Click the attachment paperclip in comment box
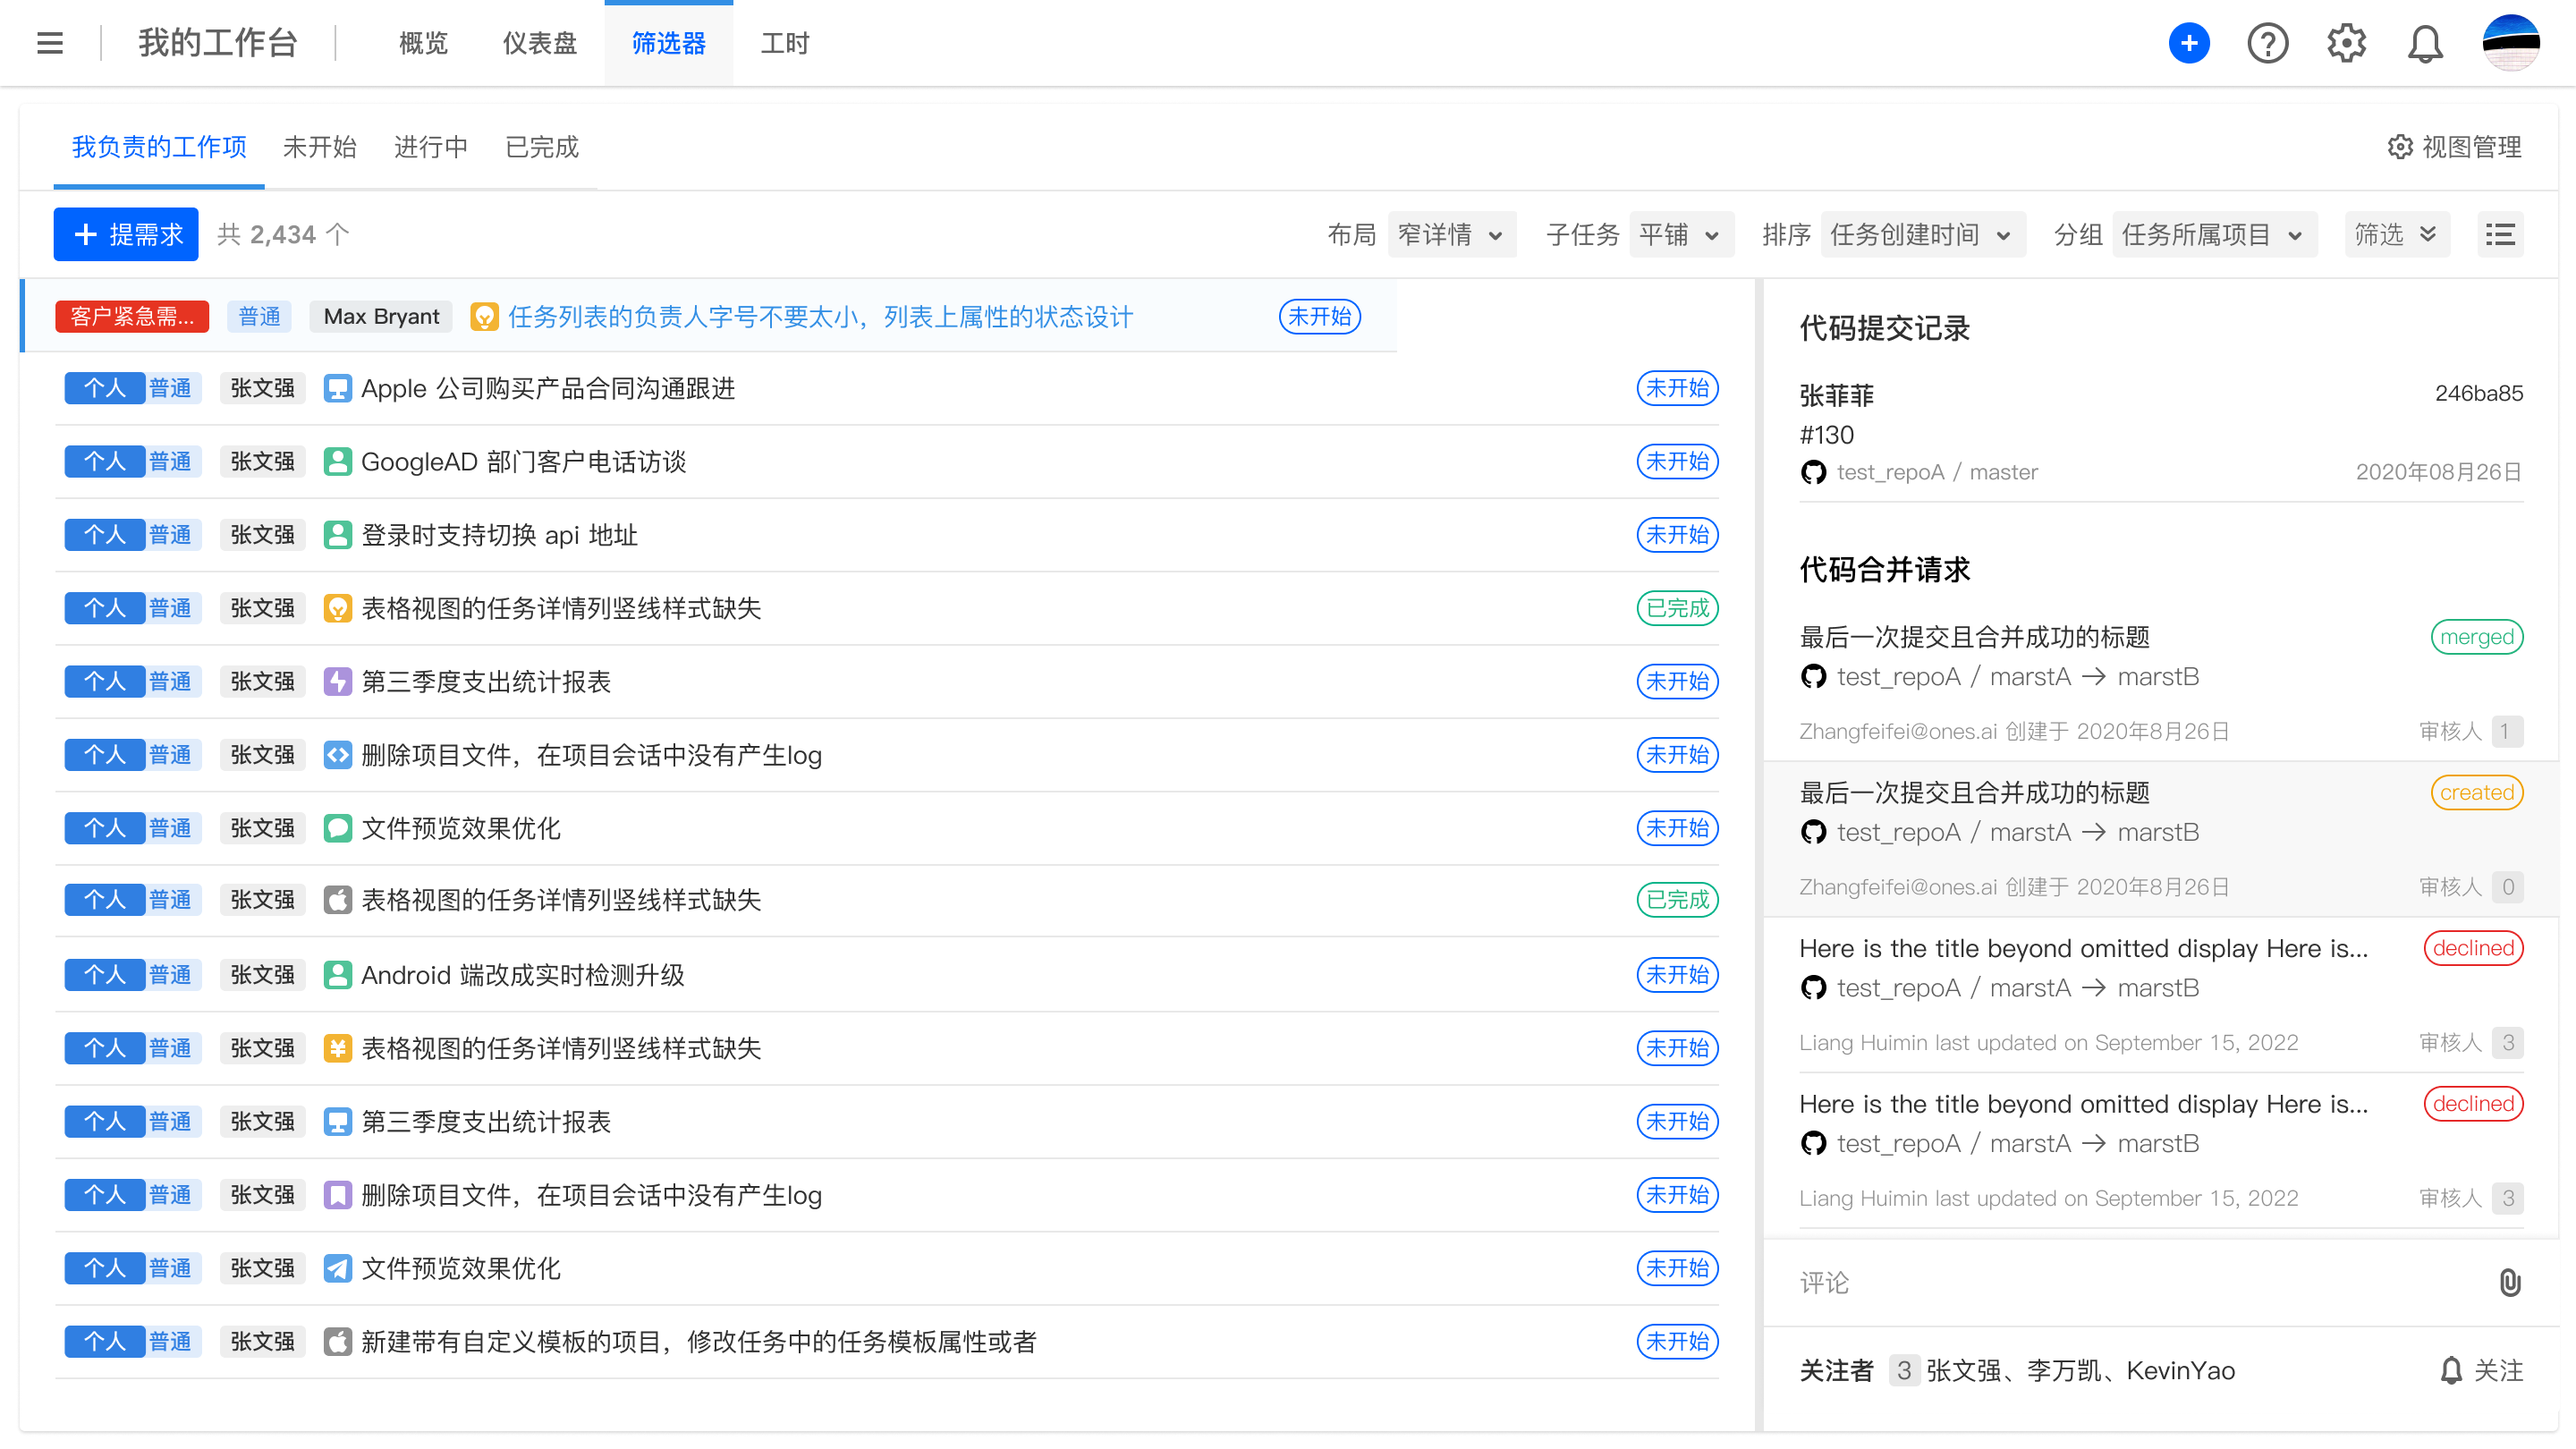Image resolution: width=2576 pixels, height=1449 pixels. coord(2510,1282)
